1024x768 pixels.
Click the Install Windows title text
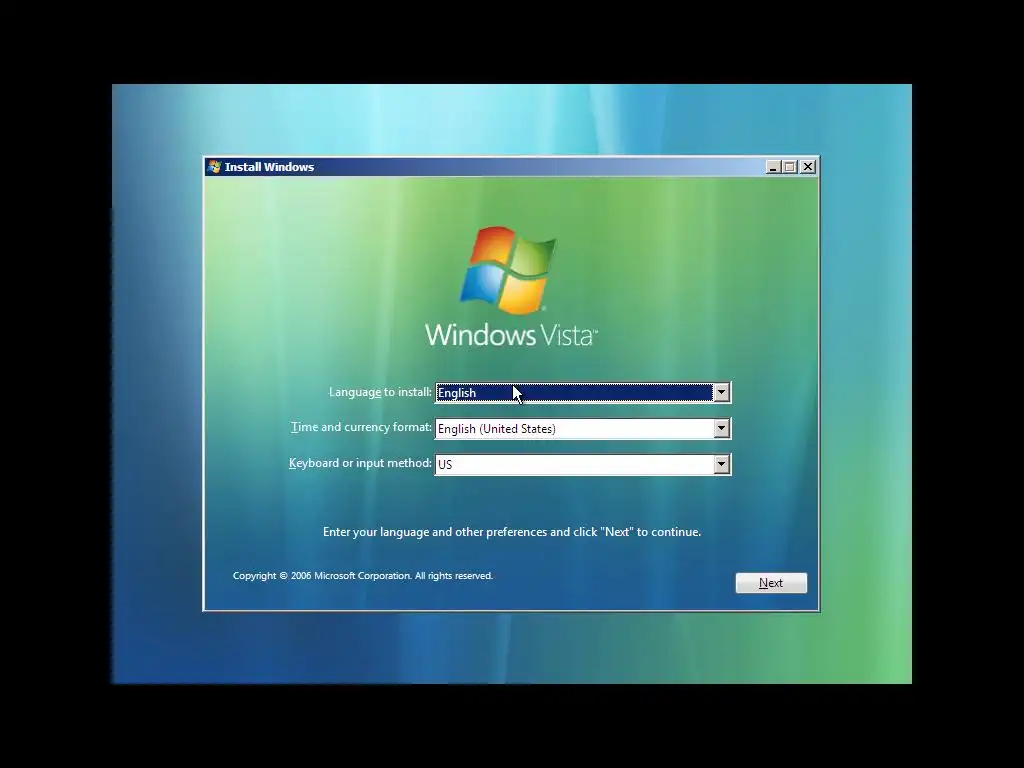point(269,167)
